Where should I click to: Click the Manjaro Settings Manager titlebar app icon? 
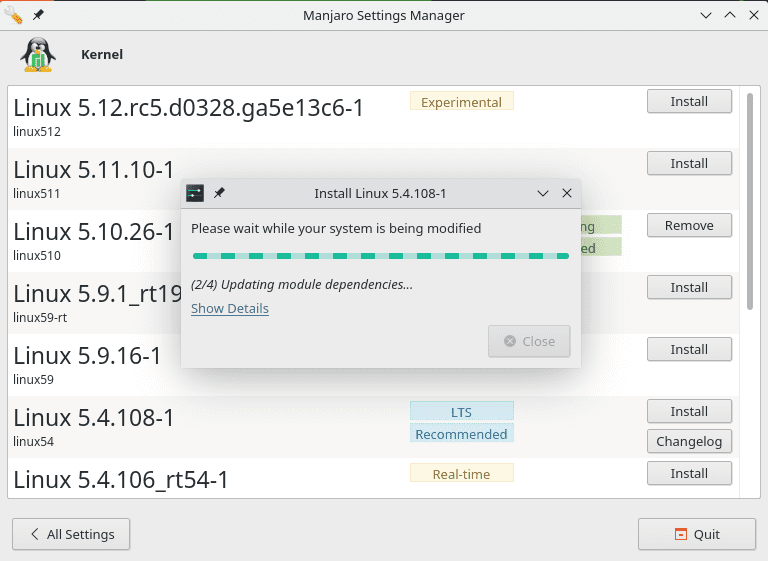[x=14, y=15]
